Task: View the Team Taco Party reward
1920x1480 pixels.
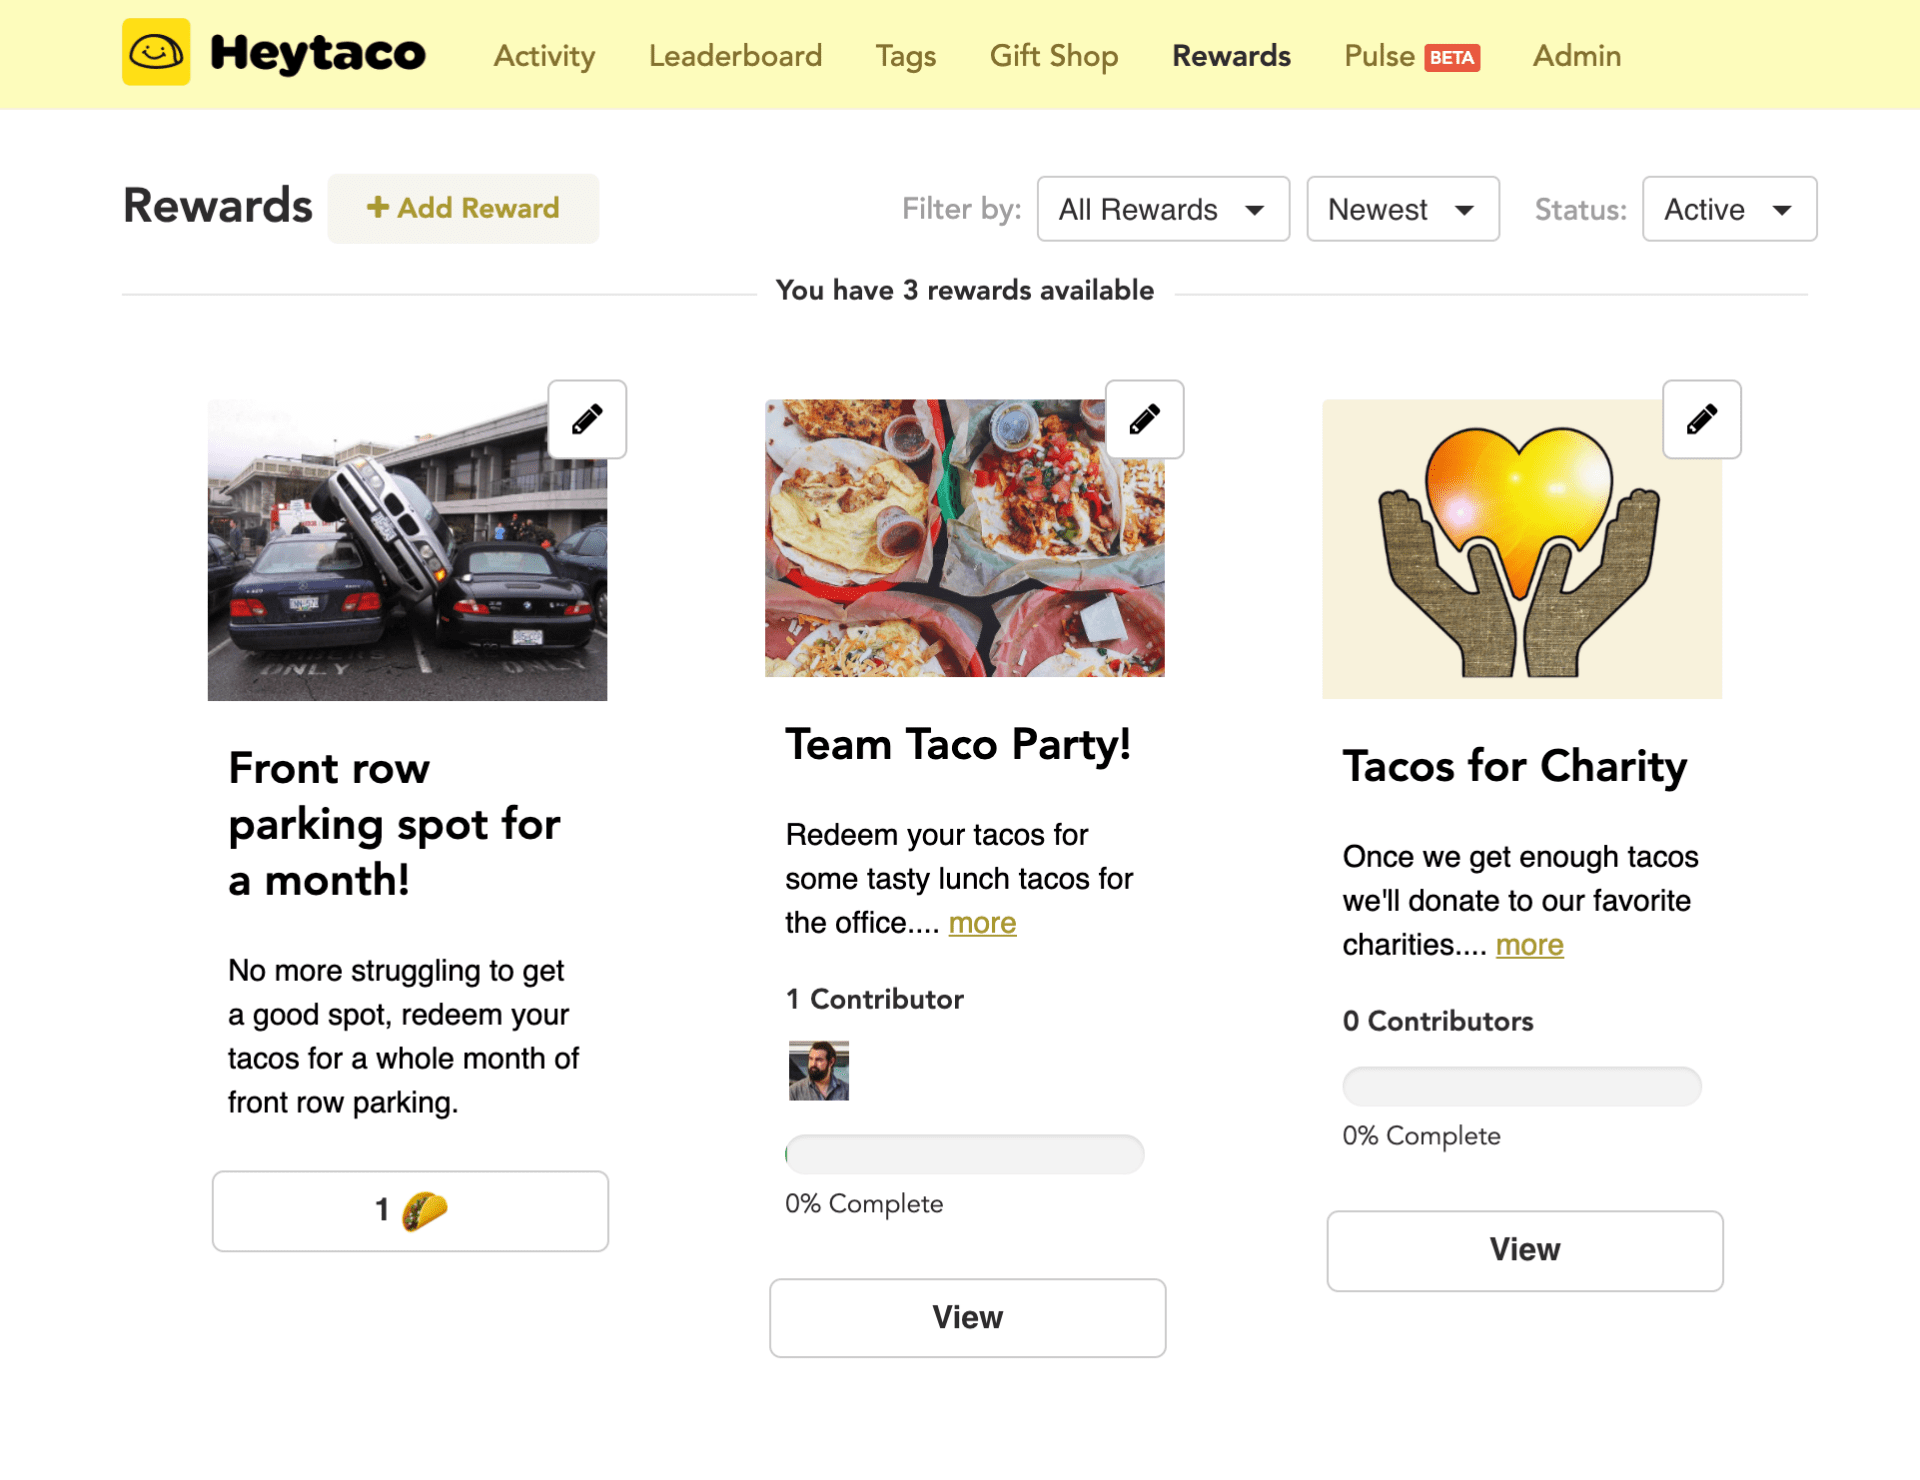Action: tap(967, 1317)
